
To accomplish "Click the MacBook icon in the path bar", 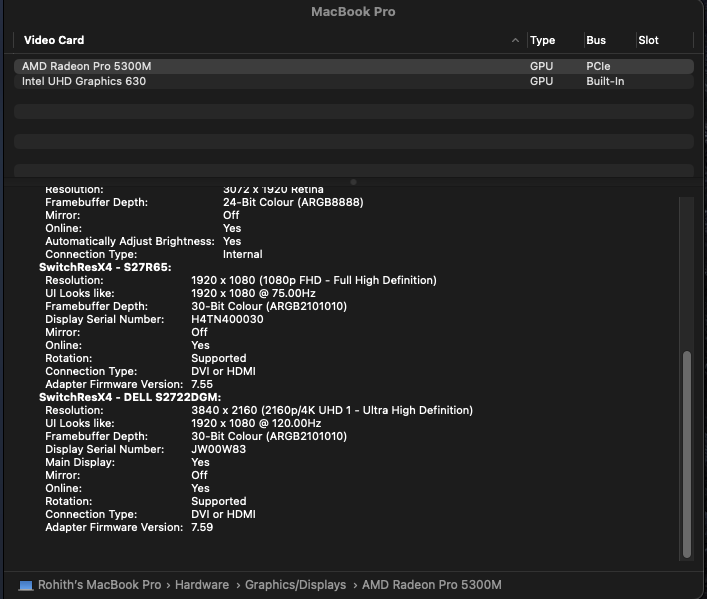I will [x=26, y=585].
